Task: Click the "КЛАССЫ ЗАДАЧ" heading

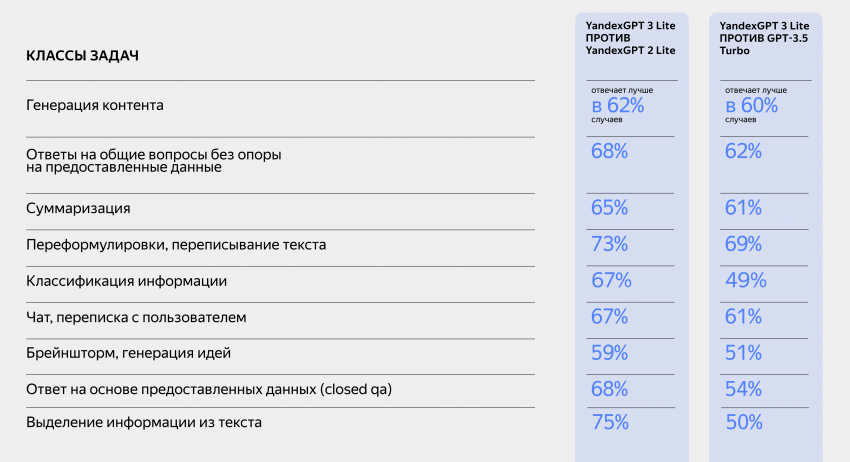Action: tap(82, 56)
